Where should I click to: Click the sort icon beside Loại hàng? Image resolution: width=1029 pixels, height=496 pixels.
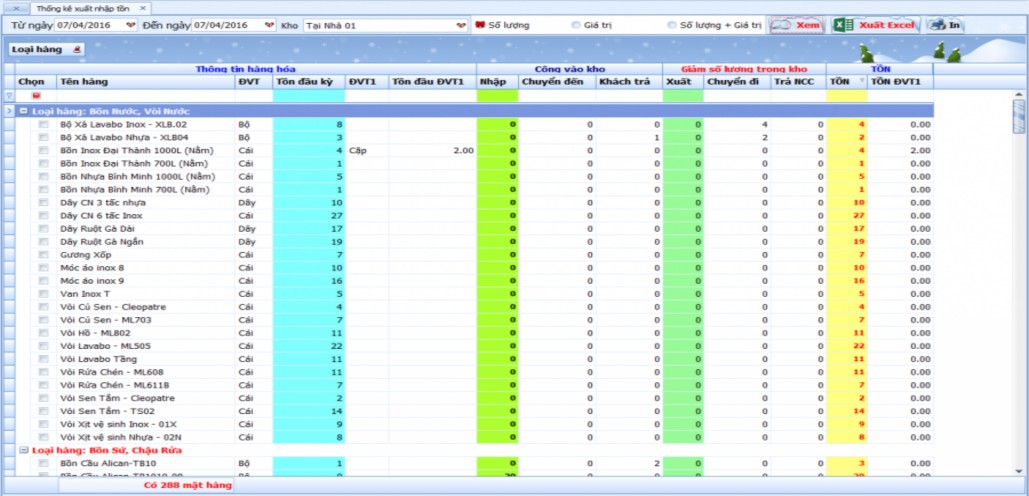point(77,49)
